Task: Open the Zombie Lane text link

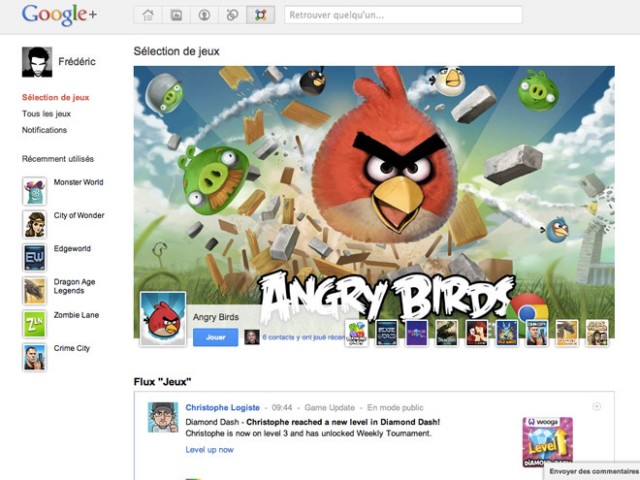Action: point(76,315)
